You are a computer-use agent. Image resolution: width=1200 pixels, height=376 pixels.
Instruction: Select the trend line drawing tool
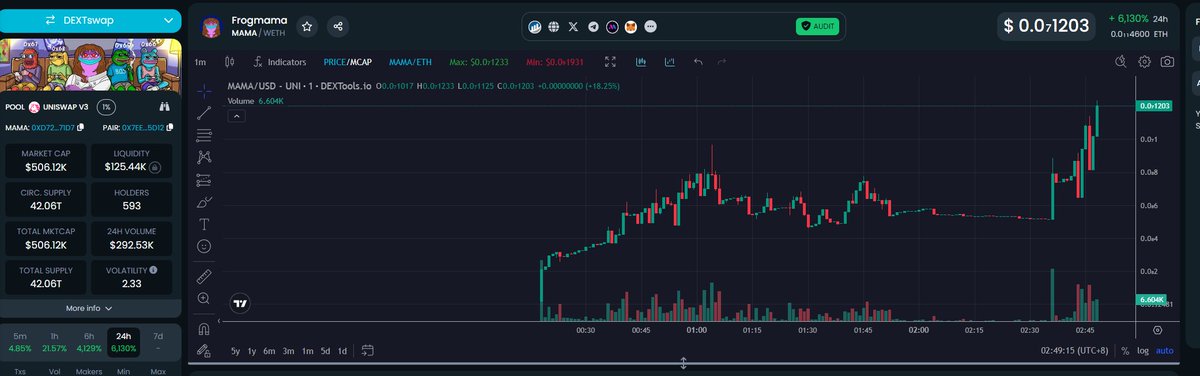point(204,112)
